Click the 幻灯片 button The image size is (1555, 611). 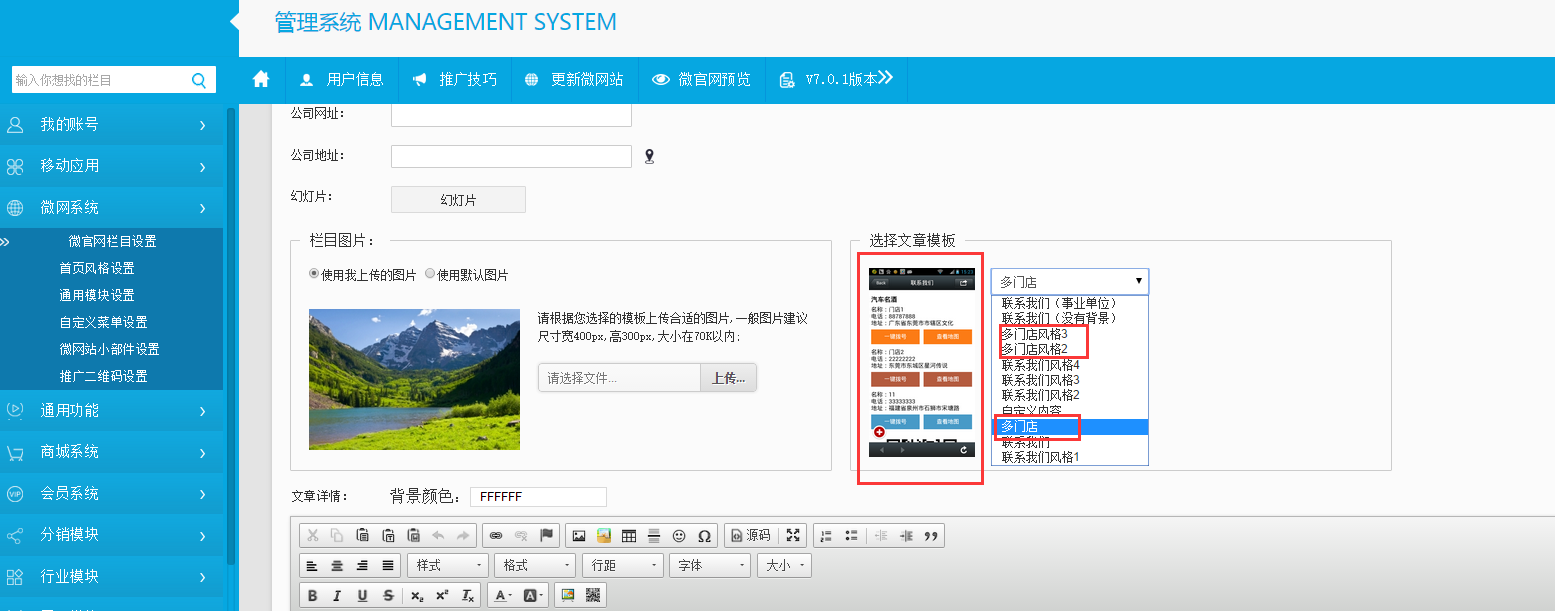[458, 200]
